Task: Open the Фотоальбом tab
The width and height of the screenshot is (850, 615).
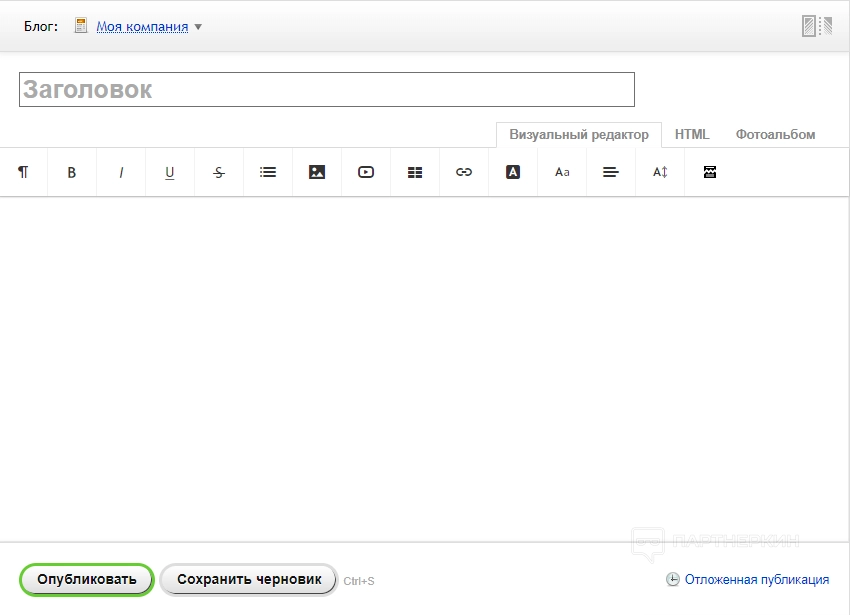Action: coord(775,134)
